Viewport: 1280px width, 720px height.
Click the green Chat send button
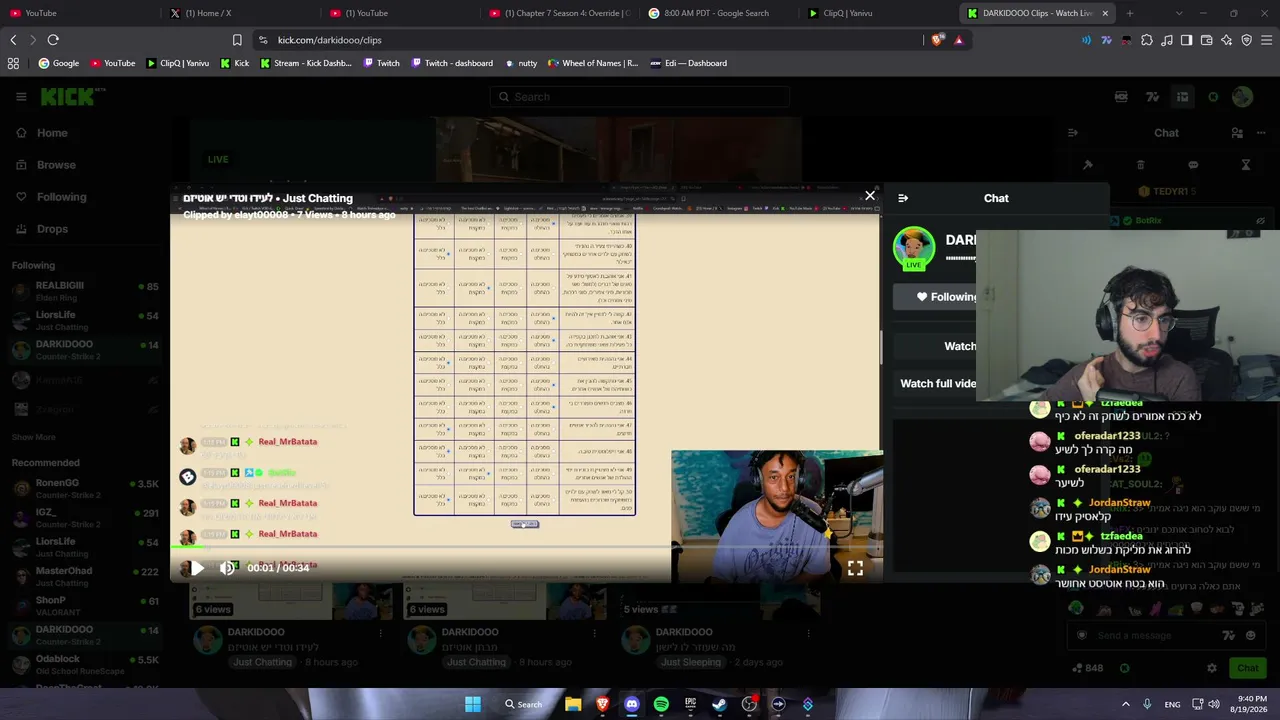[1247, 668]
